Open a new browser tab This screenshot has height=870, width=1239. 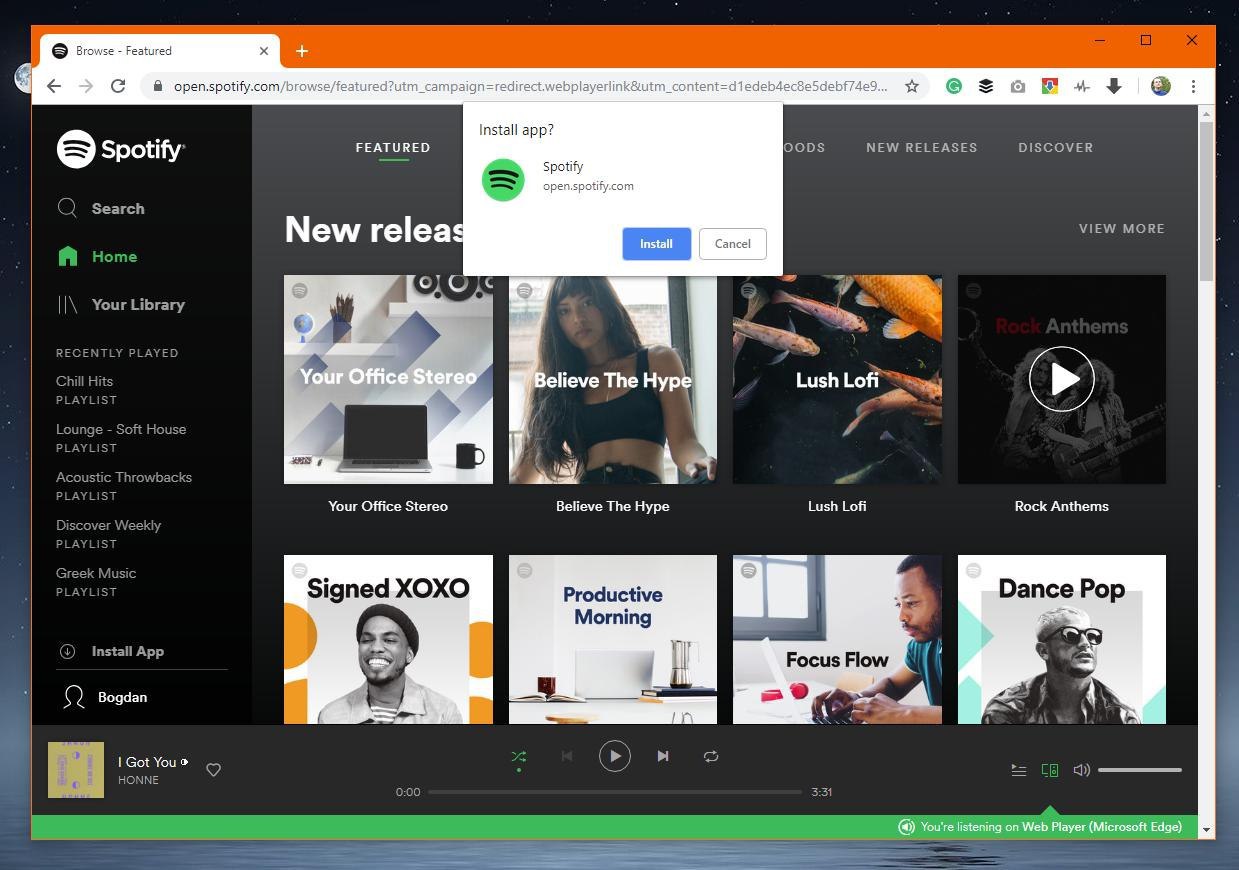302,51
